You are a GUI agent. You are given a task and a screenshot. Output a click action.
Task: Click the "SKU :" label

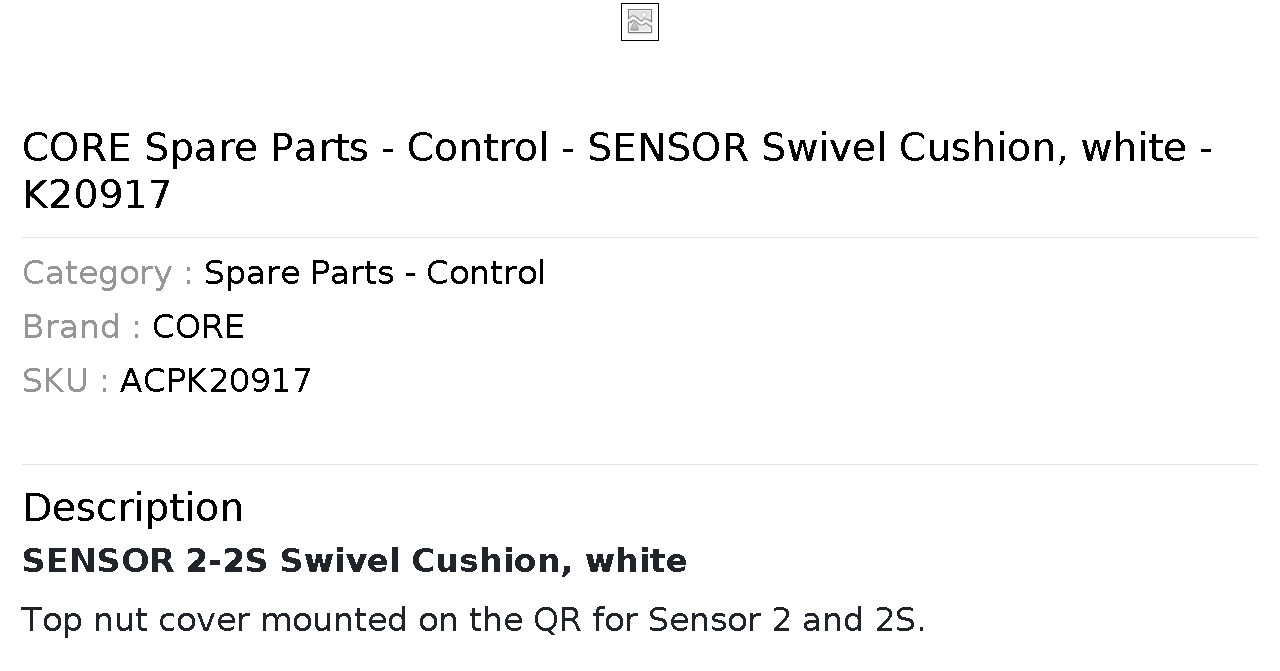66,381
